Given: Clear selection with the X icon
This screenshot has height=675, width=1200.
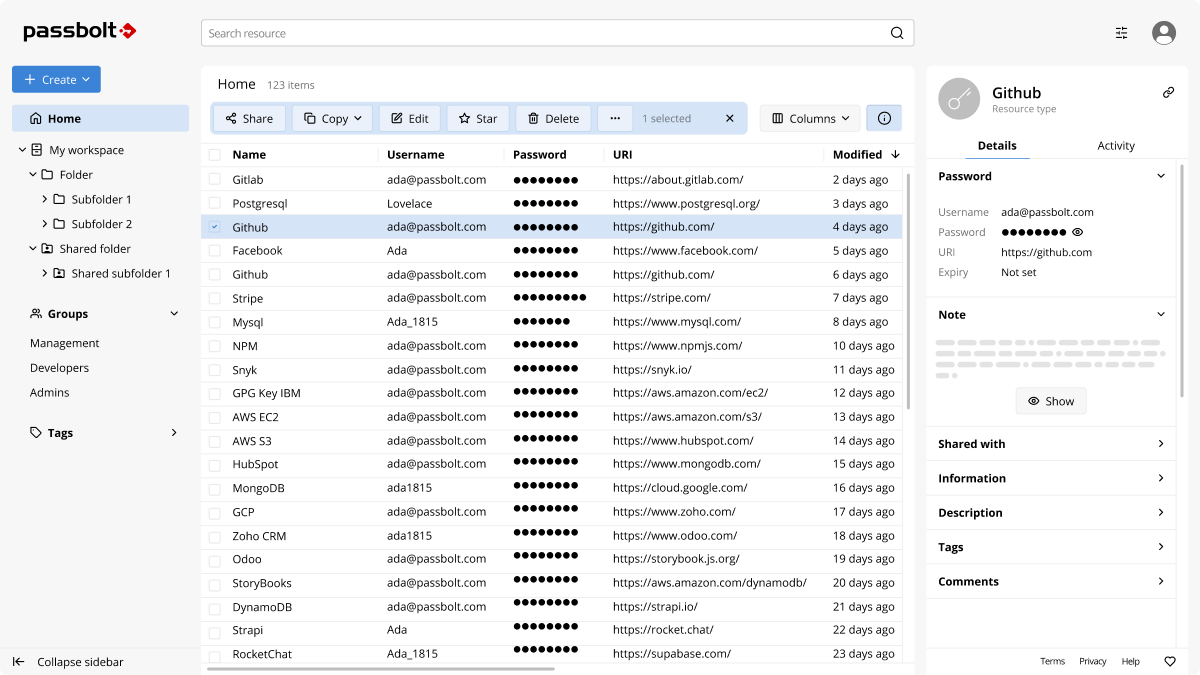Looking at the screenshot, I should [x=729, y=118].
